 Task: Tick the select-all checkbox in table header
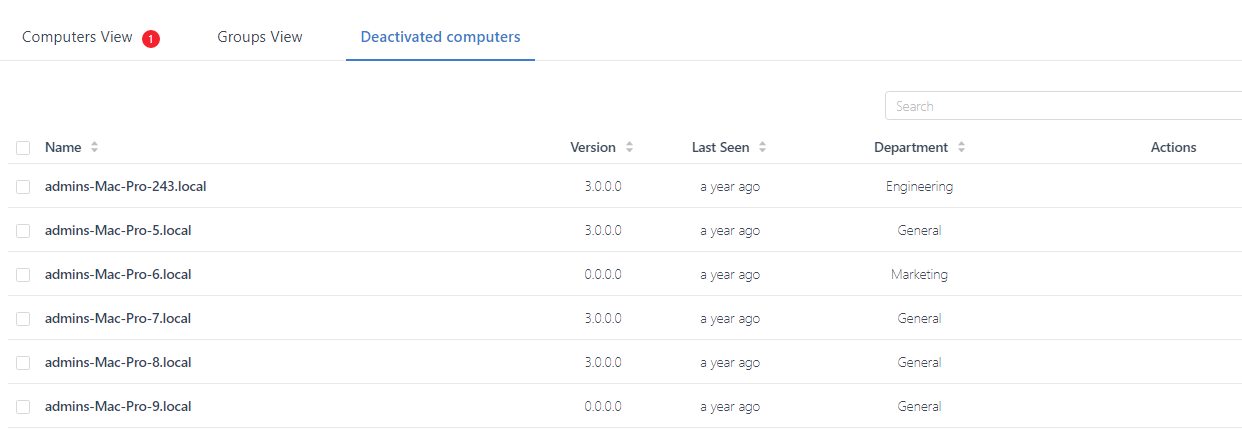pyautogui.click(x=23, y=148)
